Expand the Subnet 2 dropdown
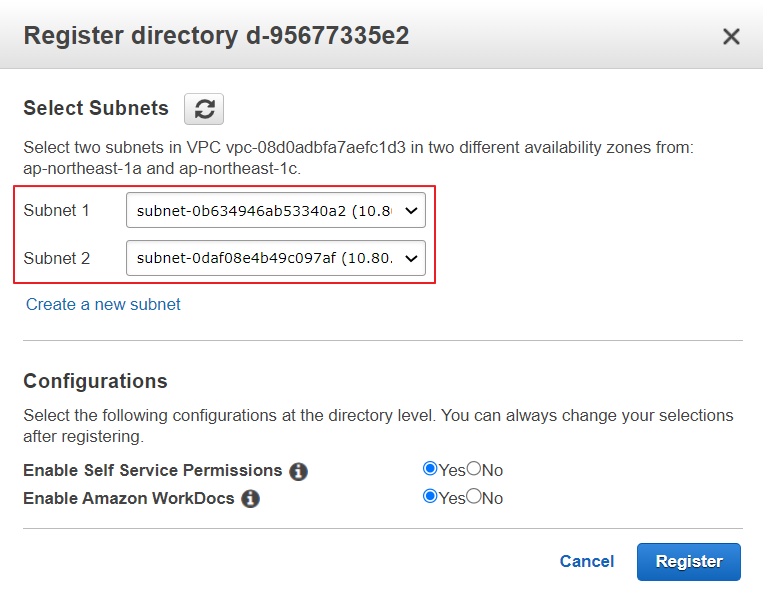This screenshot has width=763, height=595. point(275,258)
